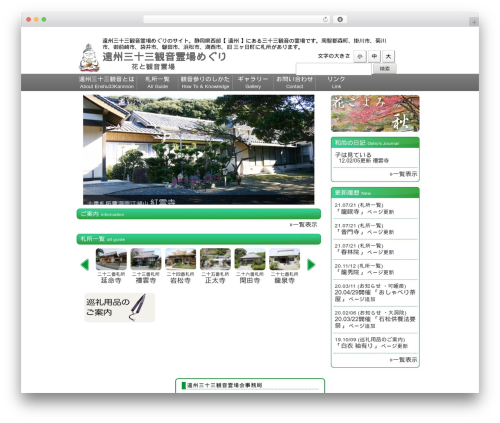Click the large temple slideshow photo
The height and width of the screenshot is (423, 500).
[198, 150]
